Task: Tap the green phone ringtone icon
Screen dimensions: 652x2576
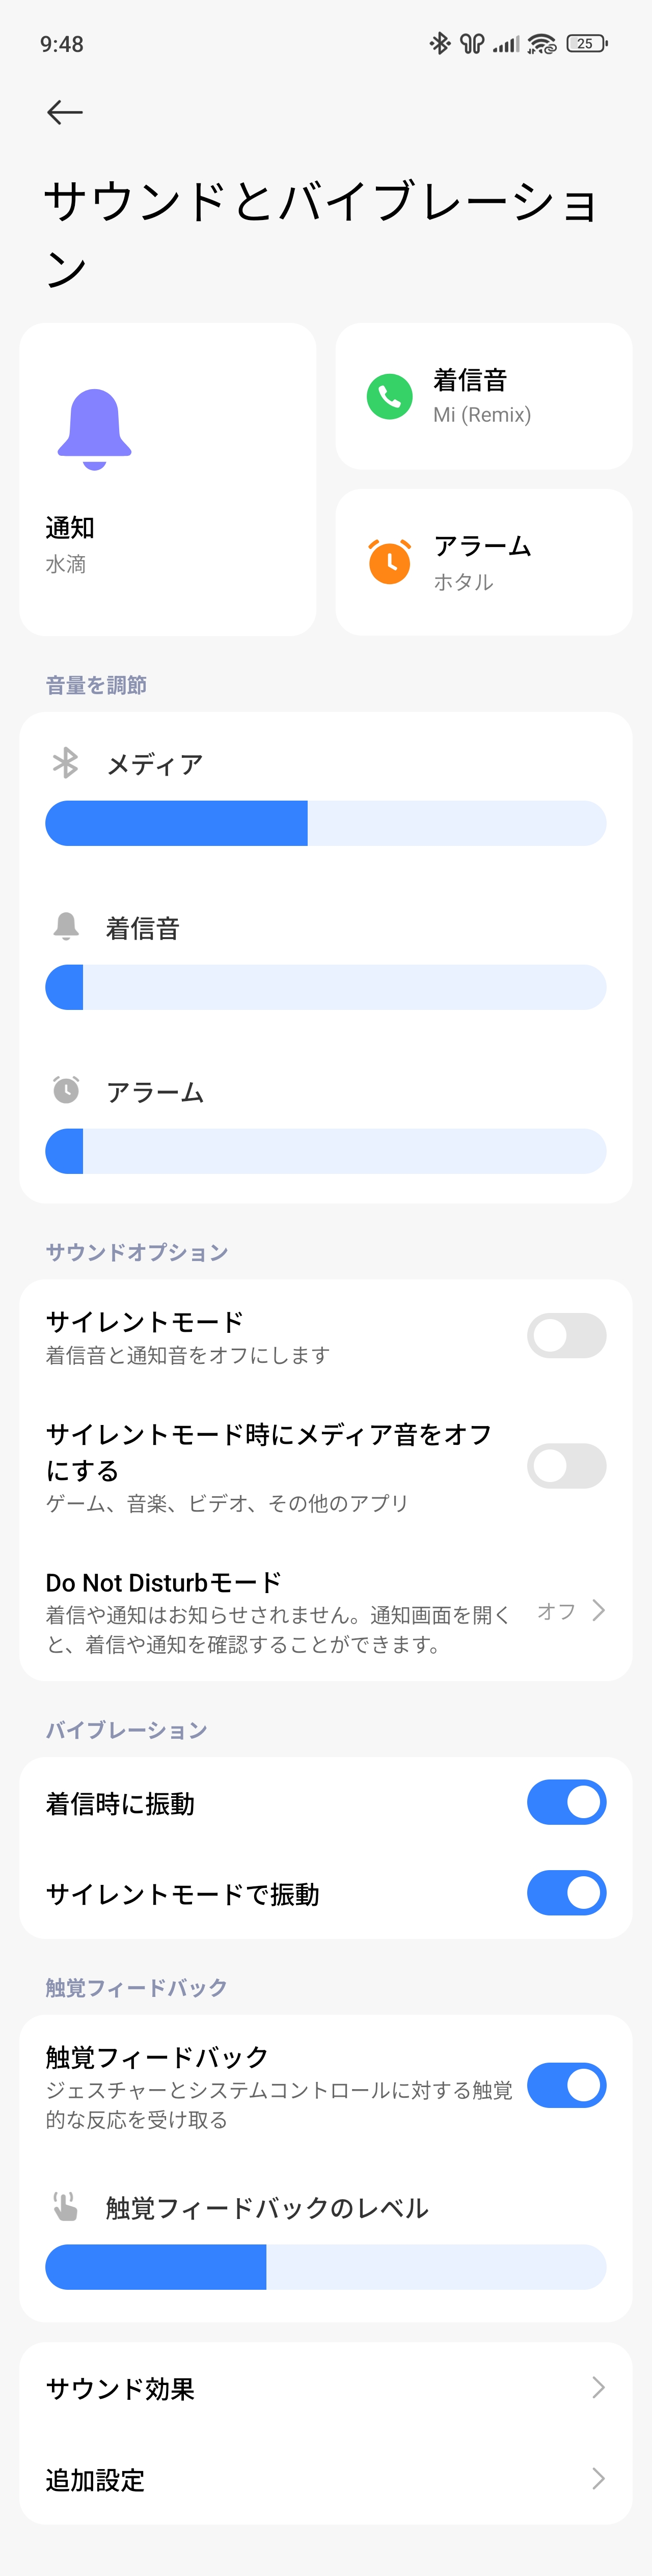Action: click(390, 397)
